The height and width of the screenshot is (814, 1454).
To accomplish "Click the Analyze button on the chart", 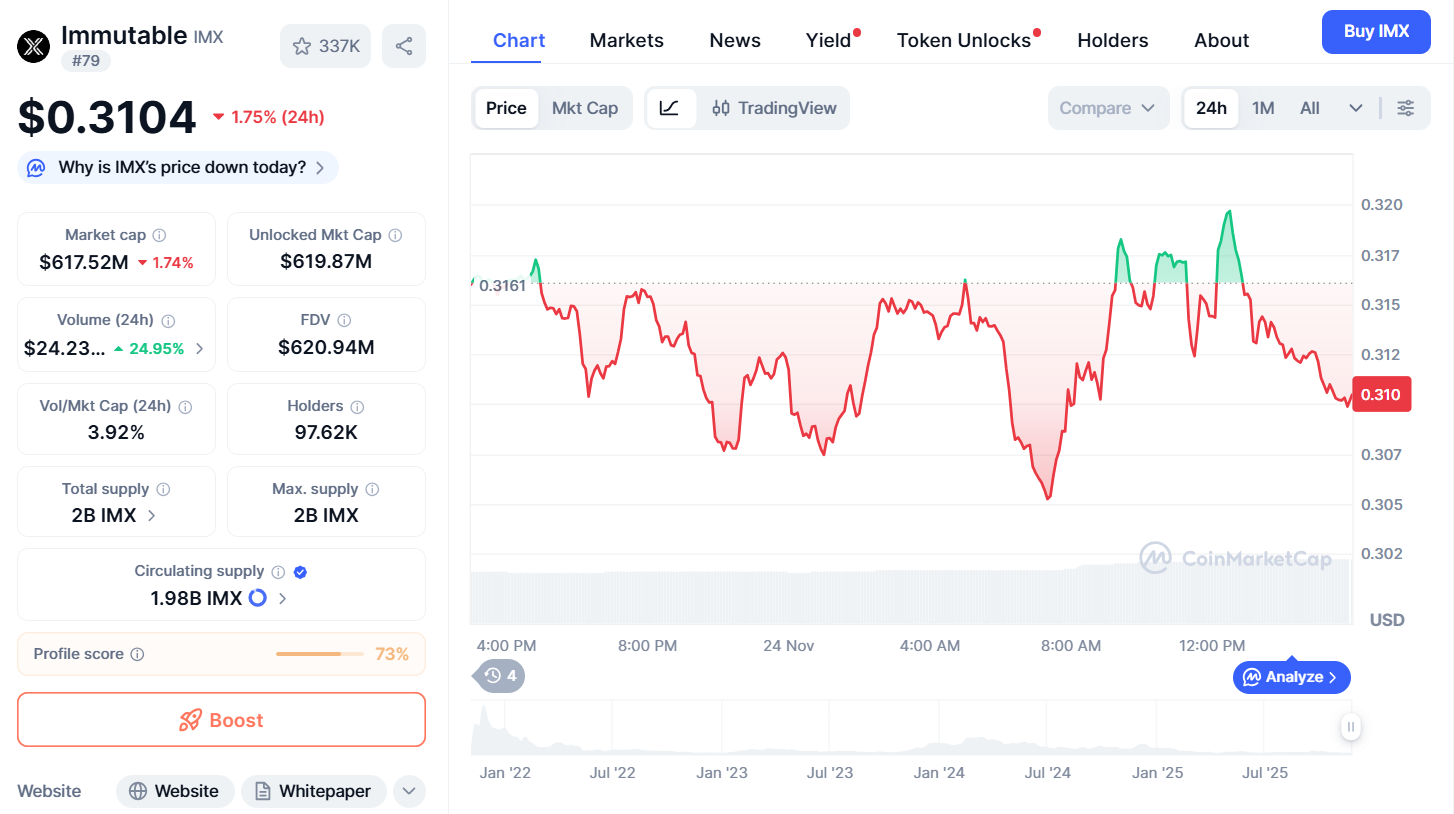I will click(x=1291, y=677).
